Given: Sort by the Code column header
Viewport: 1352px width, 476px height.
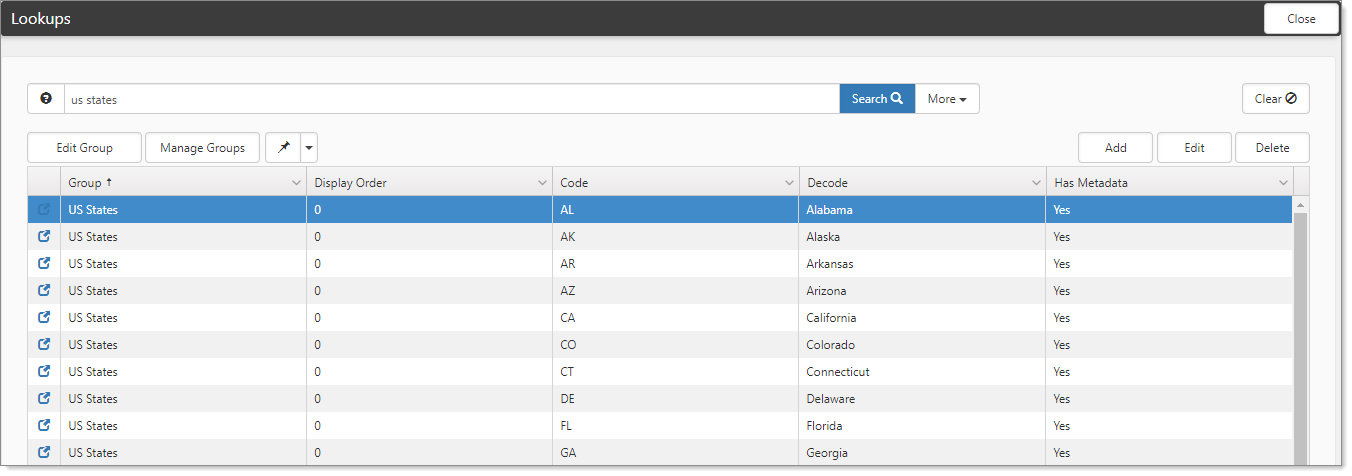Looking at the screenshot, I should tap(660, 183).
